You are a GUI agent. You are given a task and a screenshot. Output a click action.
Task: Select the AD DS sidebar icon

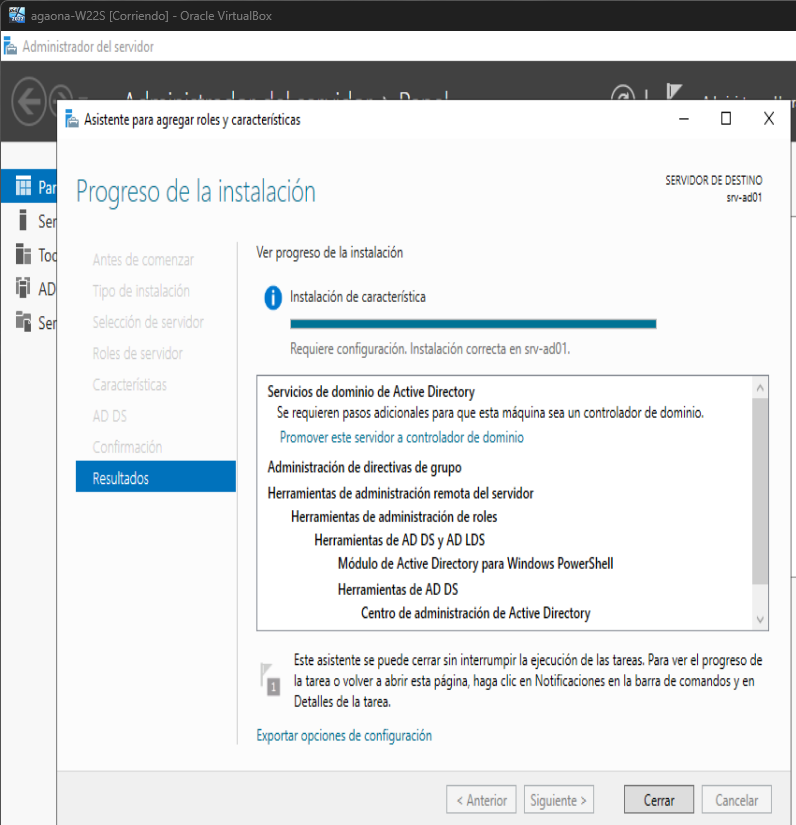tap(24, 288)
